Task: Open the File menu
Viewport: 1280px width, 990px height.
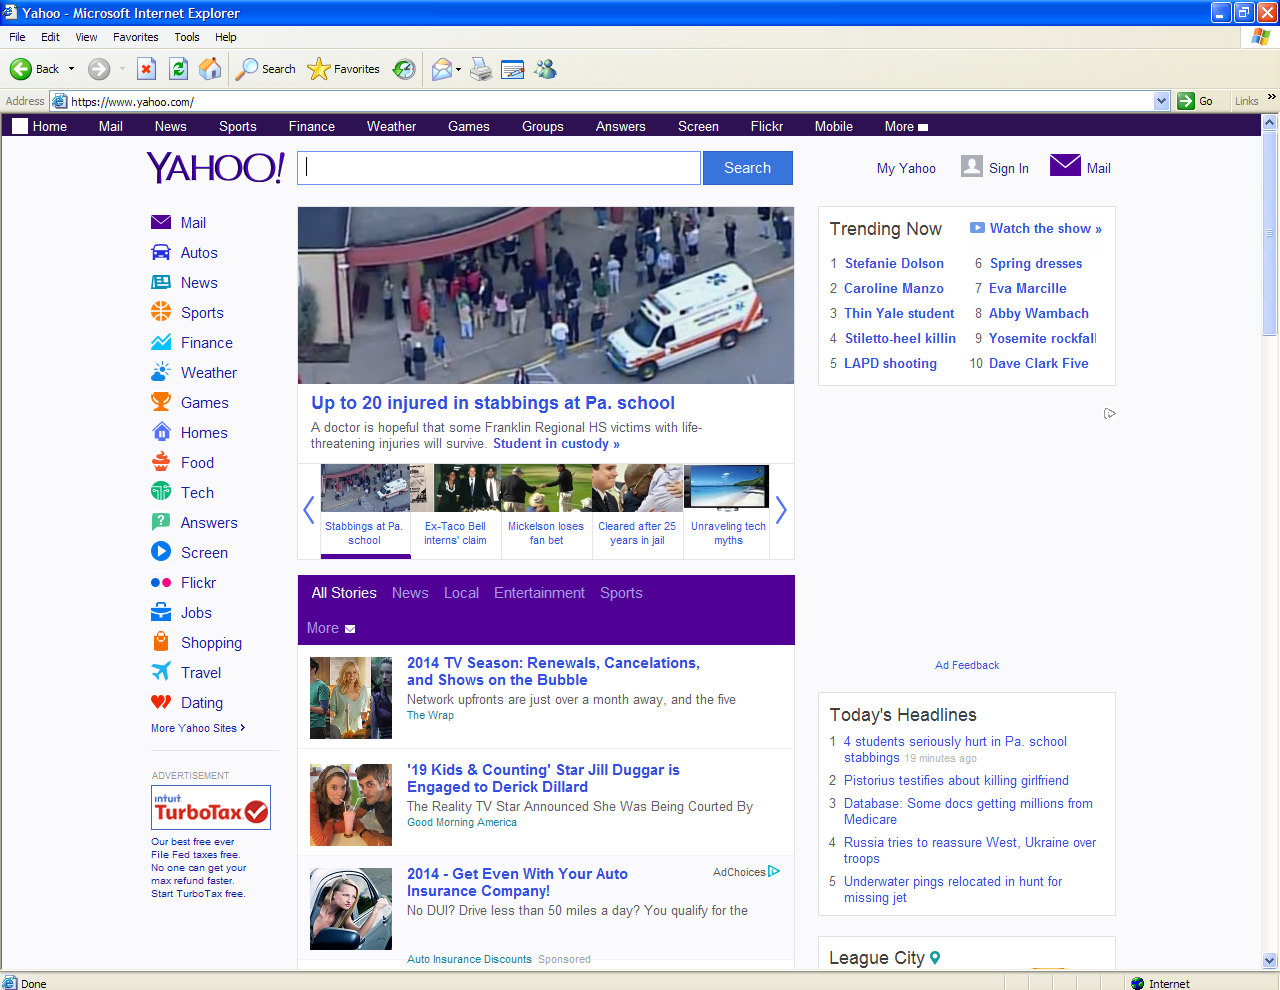Action: tap(17, 37)
